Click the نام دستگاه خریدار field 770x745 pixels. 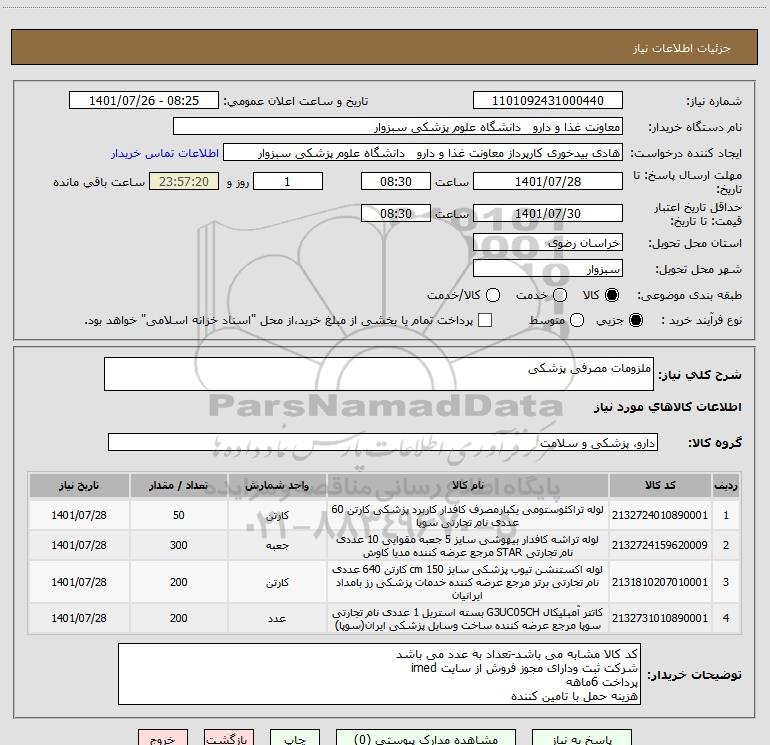[398, 127]
